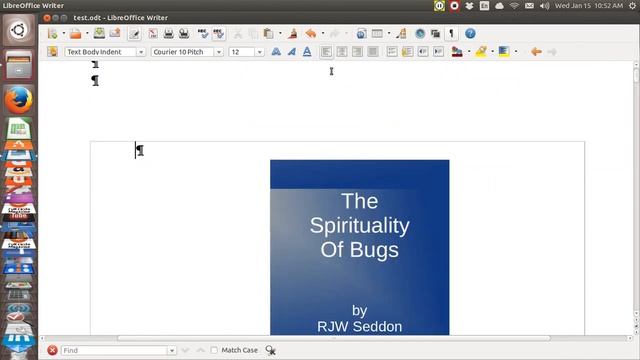
Task: Click the Find search field
Action: click(114, 350)
